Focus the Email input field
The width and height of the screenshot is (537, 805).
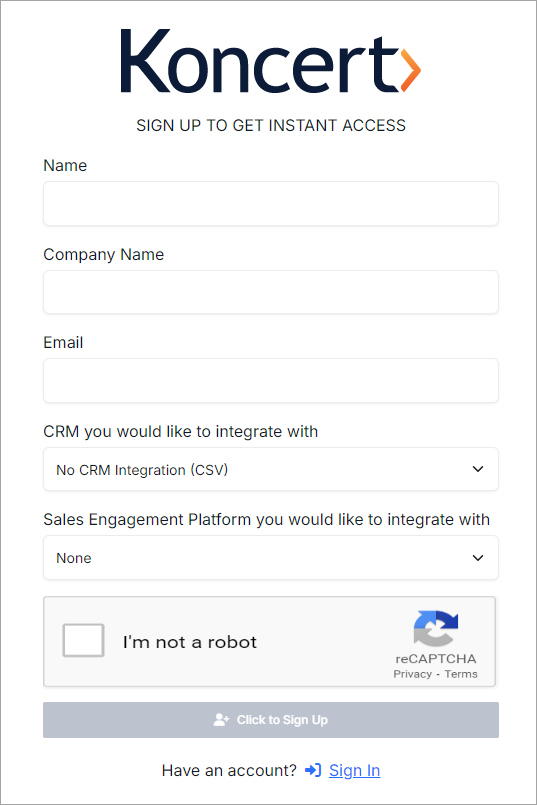point(271,380)
